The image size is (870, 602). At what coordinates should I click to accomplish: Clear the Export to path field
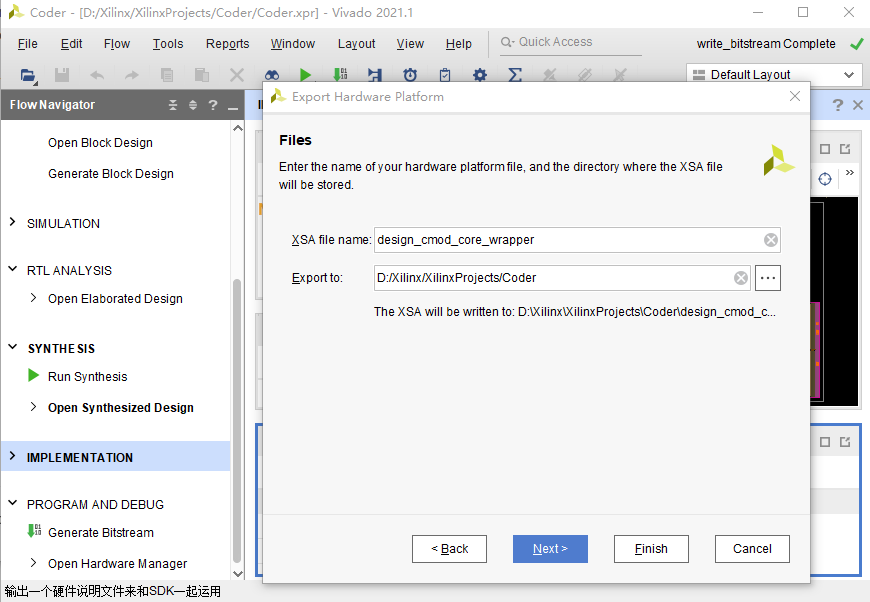click(741, 278)
